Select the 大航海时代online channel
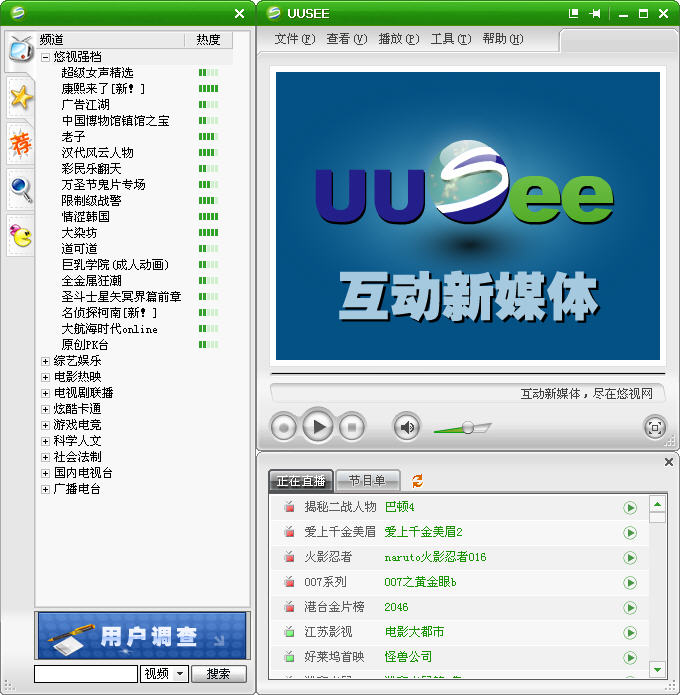Viewport: 680px width, 695px height. [x=109, y=329]
